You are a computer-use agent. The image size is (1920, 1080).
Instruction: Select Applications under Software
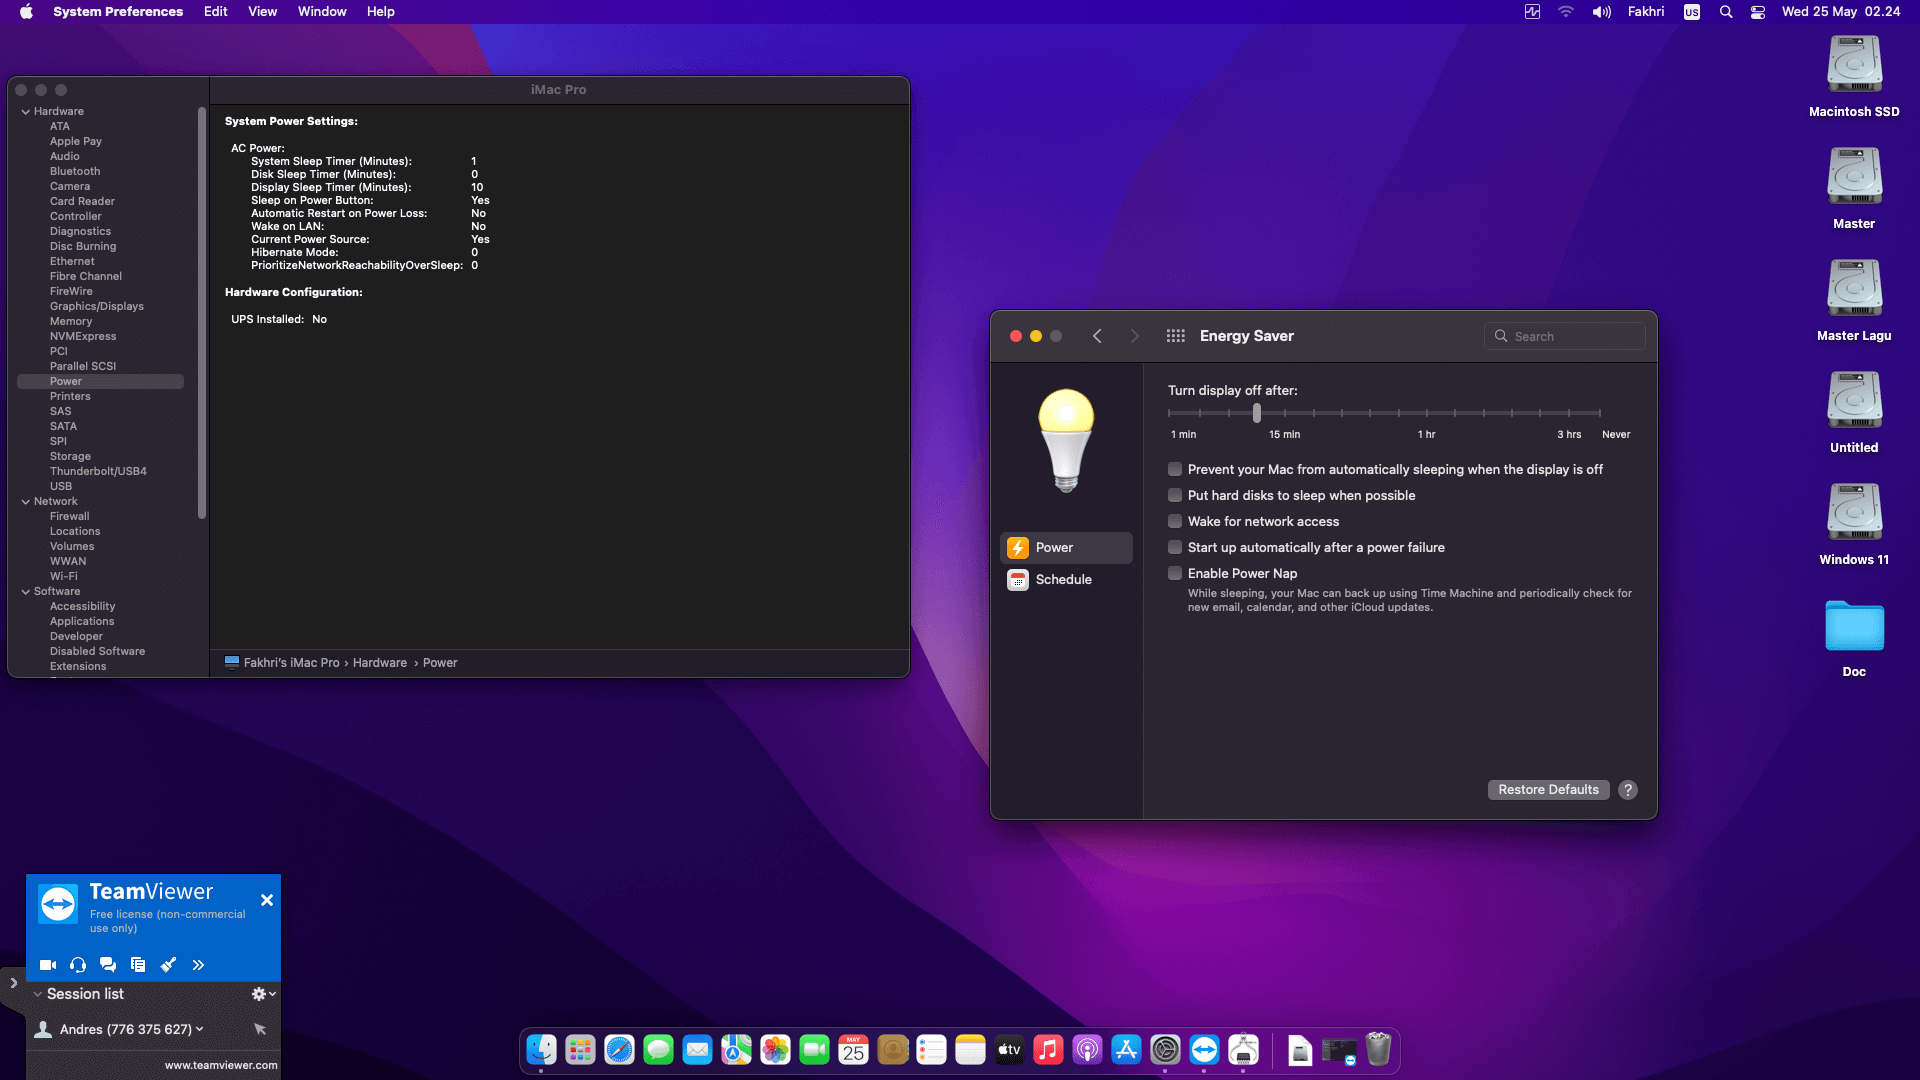[82, 622]
